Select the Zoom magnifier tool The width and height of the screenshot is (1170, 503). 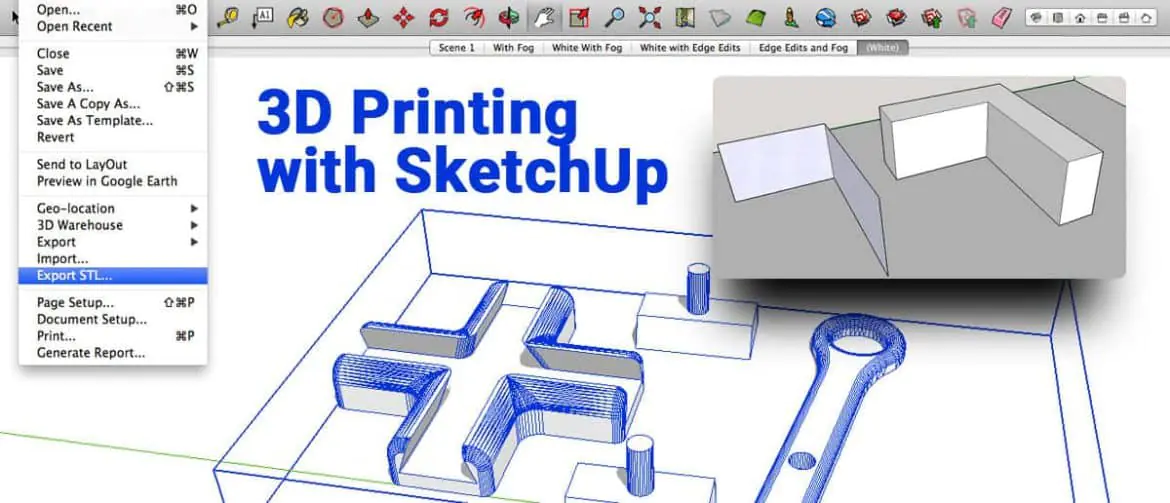(615, 16)
